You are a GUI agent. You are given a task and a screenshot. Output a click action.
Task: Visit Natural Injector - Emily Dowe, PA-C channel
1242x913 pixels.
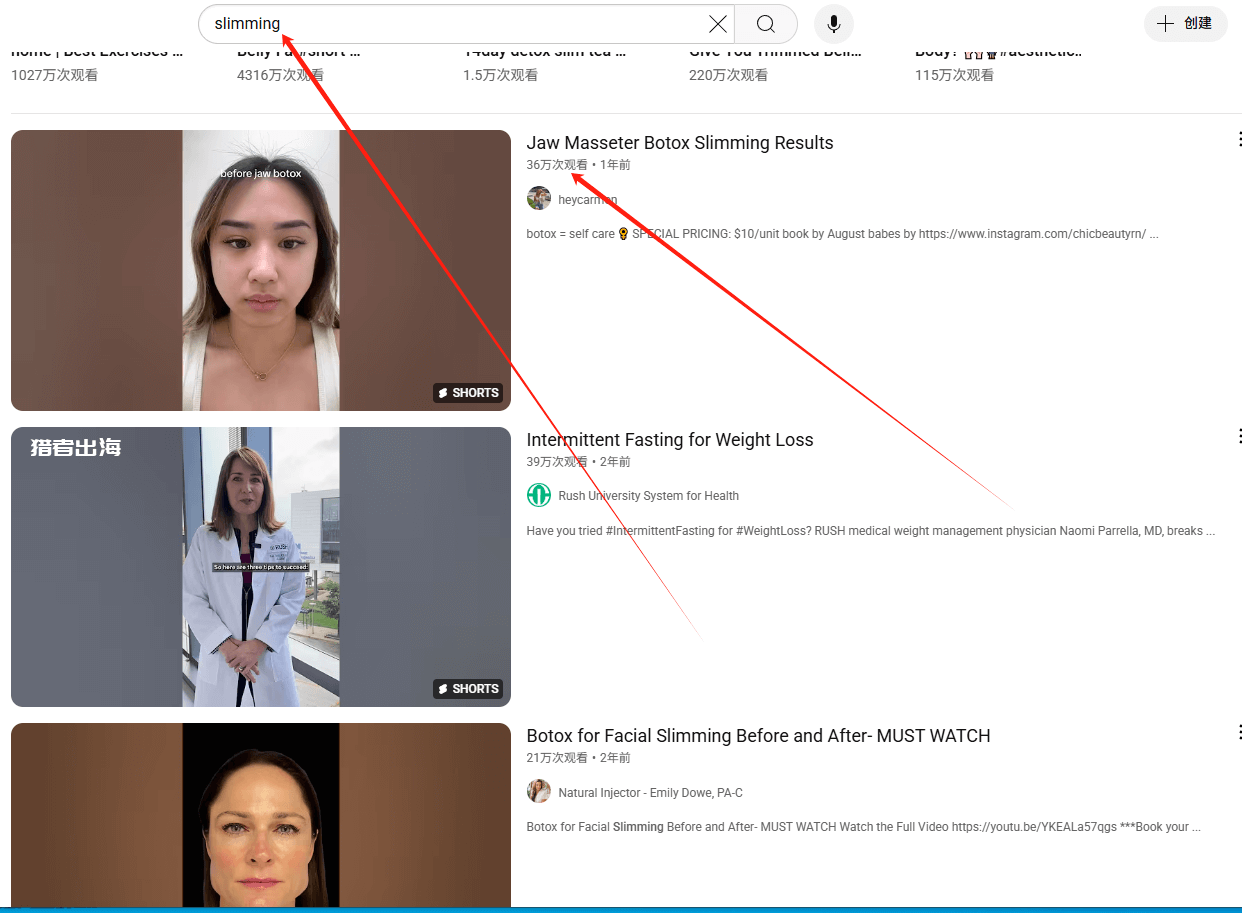coord(651,793)
